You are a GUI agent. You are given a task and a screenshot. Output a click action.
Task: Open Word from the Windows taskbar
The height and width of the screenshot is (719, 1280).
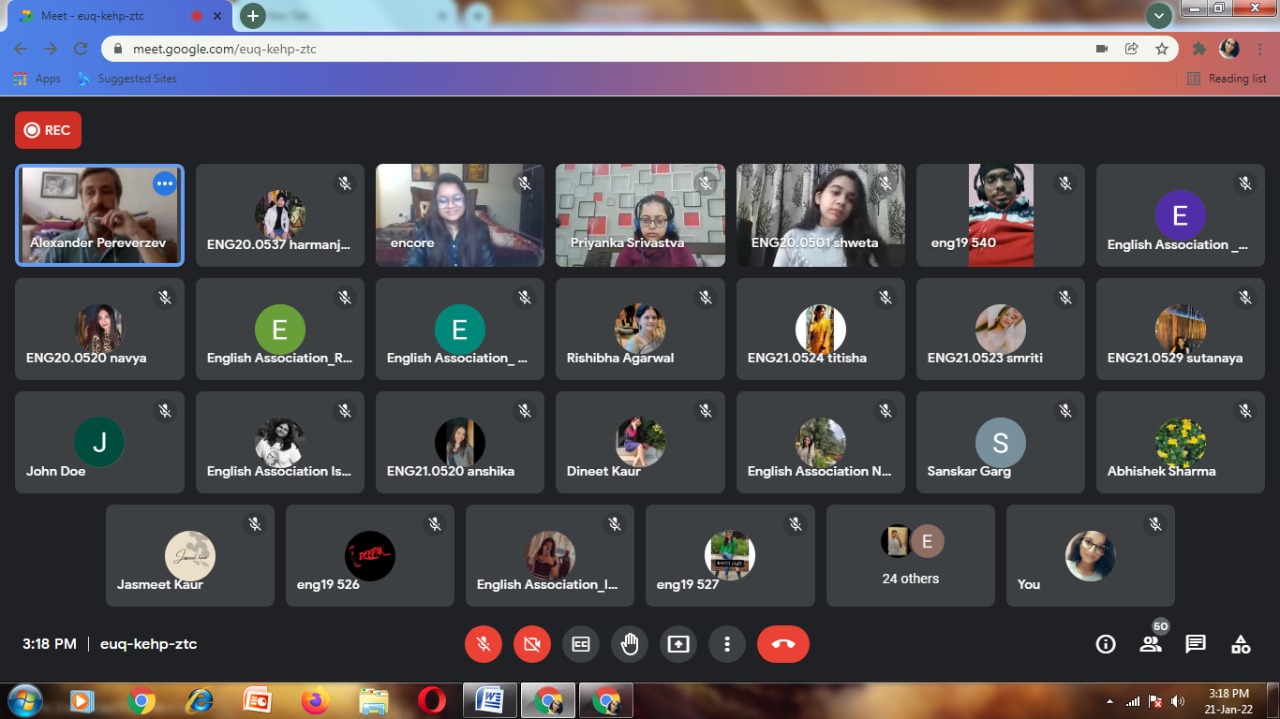coord(490,700)
